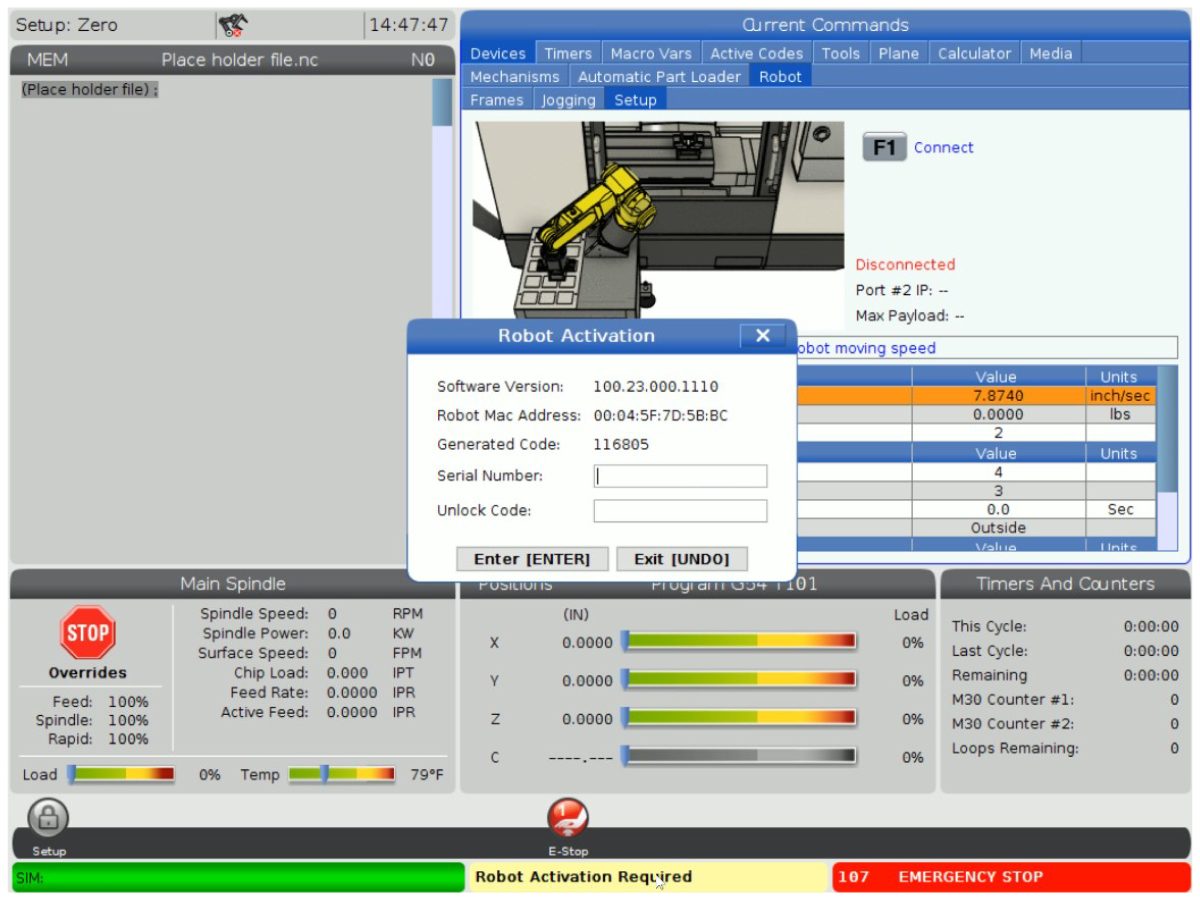This screenshot has height=900, width=1200.
Task: Click the robot cell 3D thumbnail
Action: click(658, 215)
